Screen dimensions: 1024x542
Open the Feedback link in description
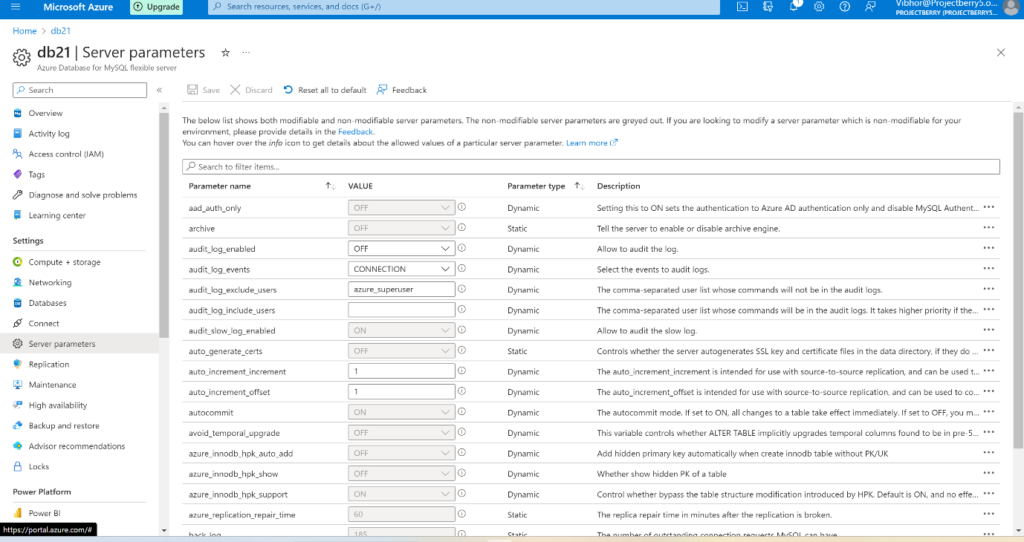tap(355, 132)
